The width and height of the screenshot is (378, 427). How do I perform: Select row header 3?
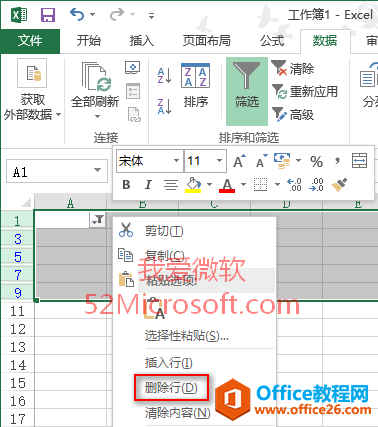pyautogui.click(x=18, y=239)
